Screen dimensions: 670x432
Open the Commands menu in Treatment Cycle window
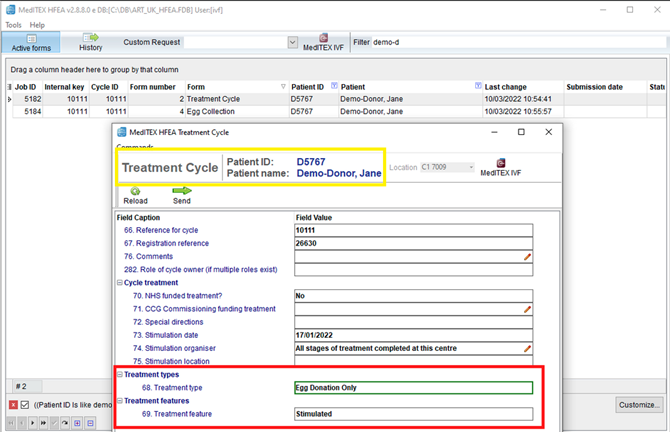coord(135,147)
